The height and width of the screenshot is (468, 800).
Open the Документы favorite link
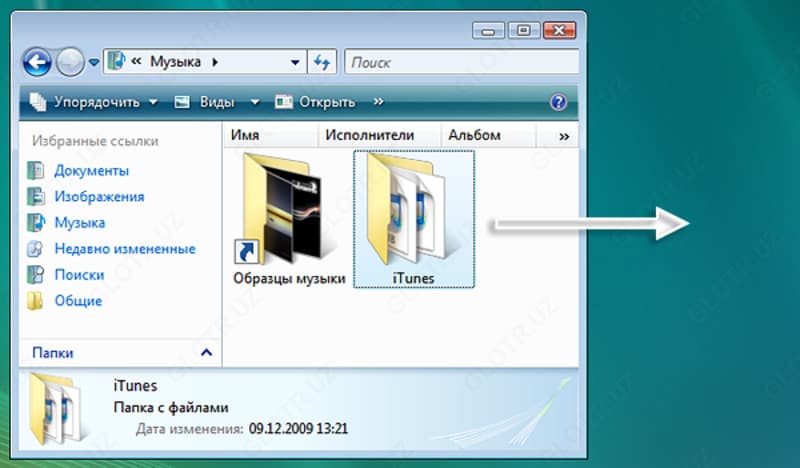coord(92,170)
